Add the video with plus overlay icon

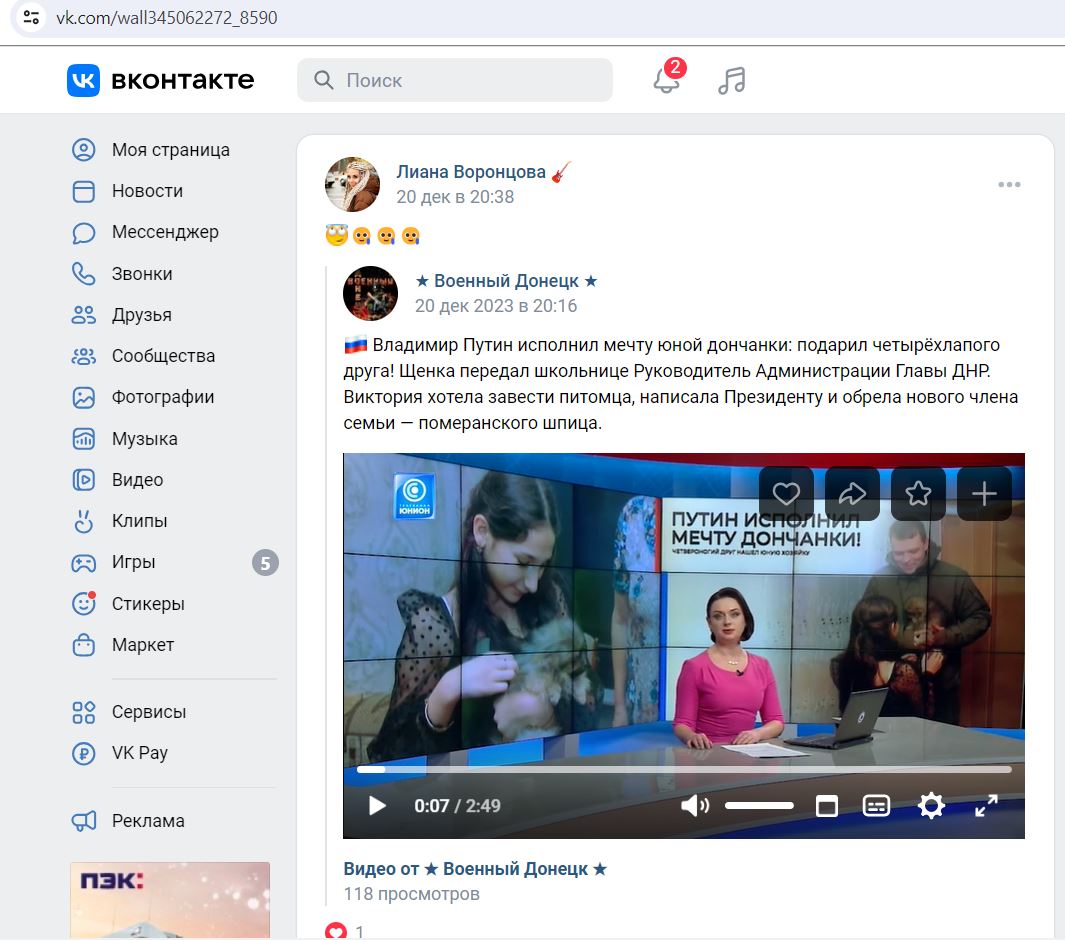(x=983, y=494)
